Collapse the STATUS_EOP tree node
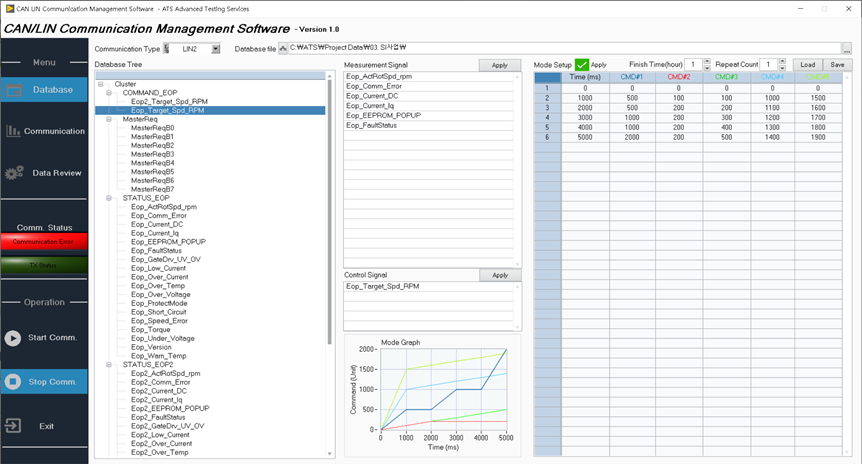This screenshot has width=862, height=464. (109, 198)
